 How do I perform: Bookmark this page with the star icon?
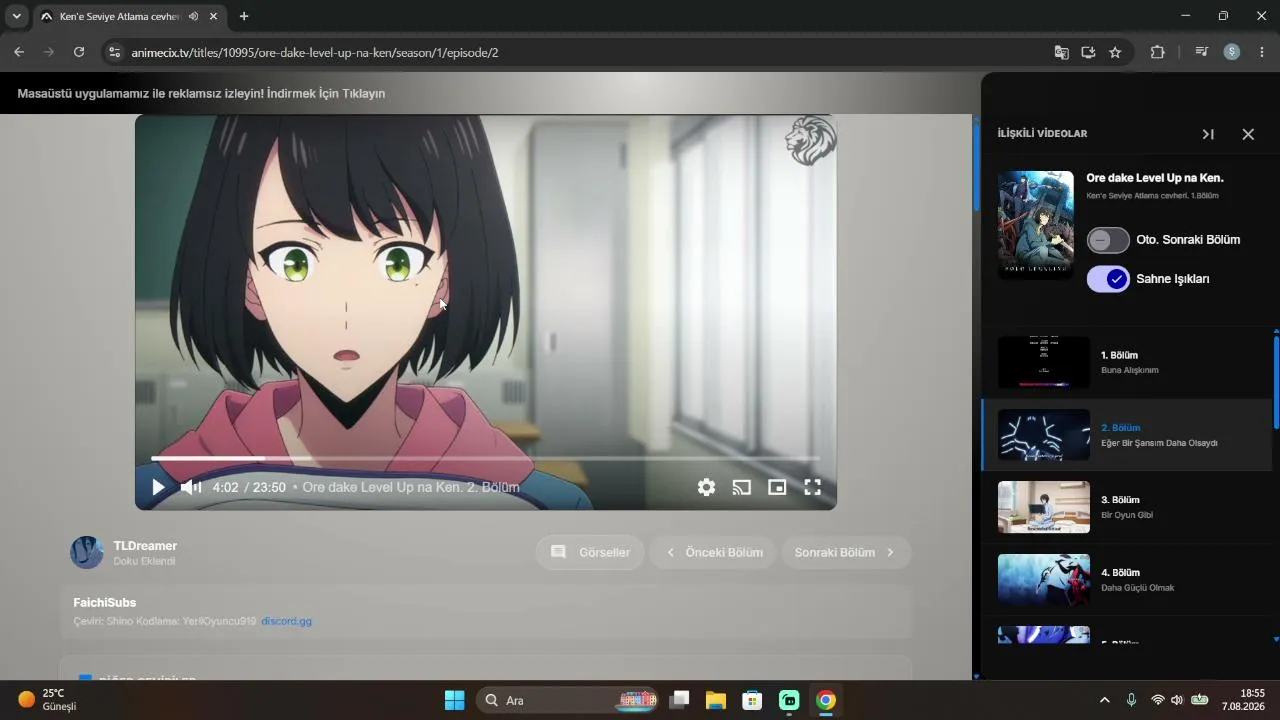1115,52
